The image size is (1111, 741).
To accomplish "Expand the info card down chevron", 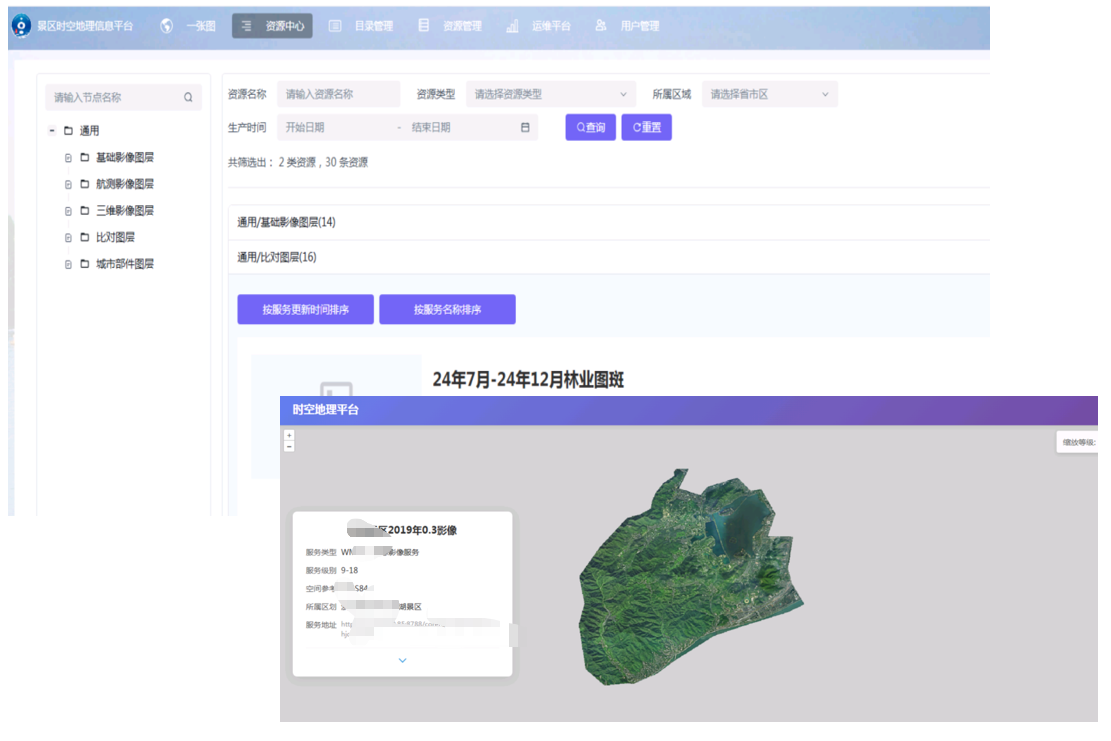I will (x=402, y=660).
